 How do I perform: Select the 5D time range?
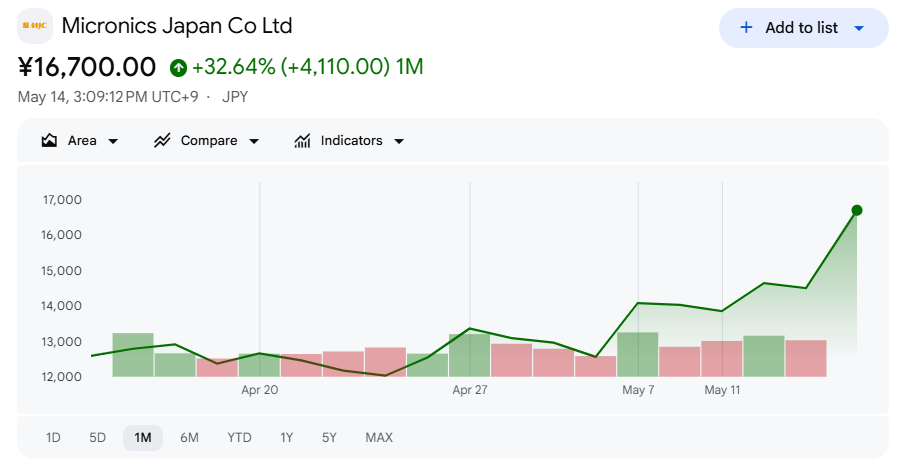point(97,438)
